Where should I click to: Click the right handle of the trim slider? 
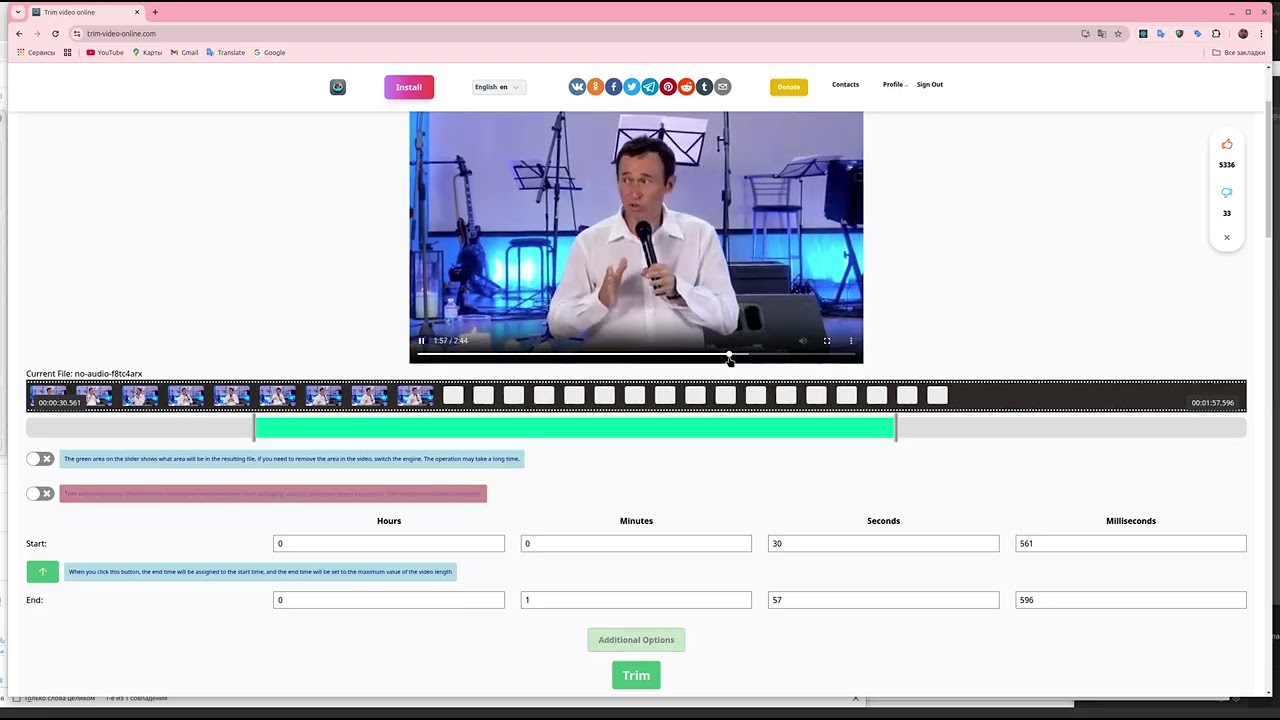[x=896, y=428]
